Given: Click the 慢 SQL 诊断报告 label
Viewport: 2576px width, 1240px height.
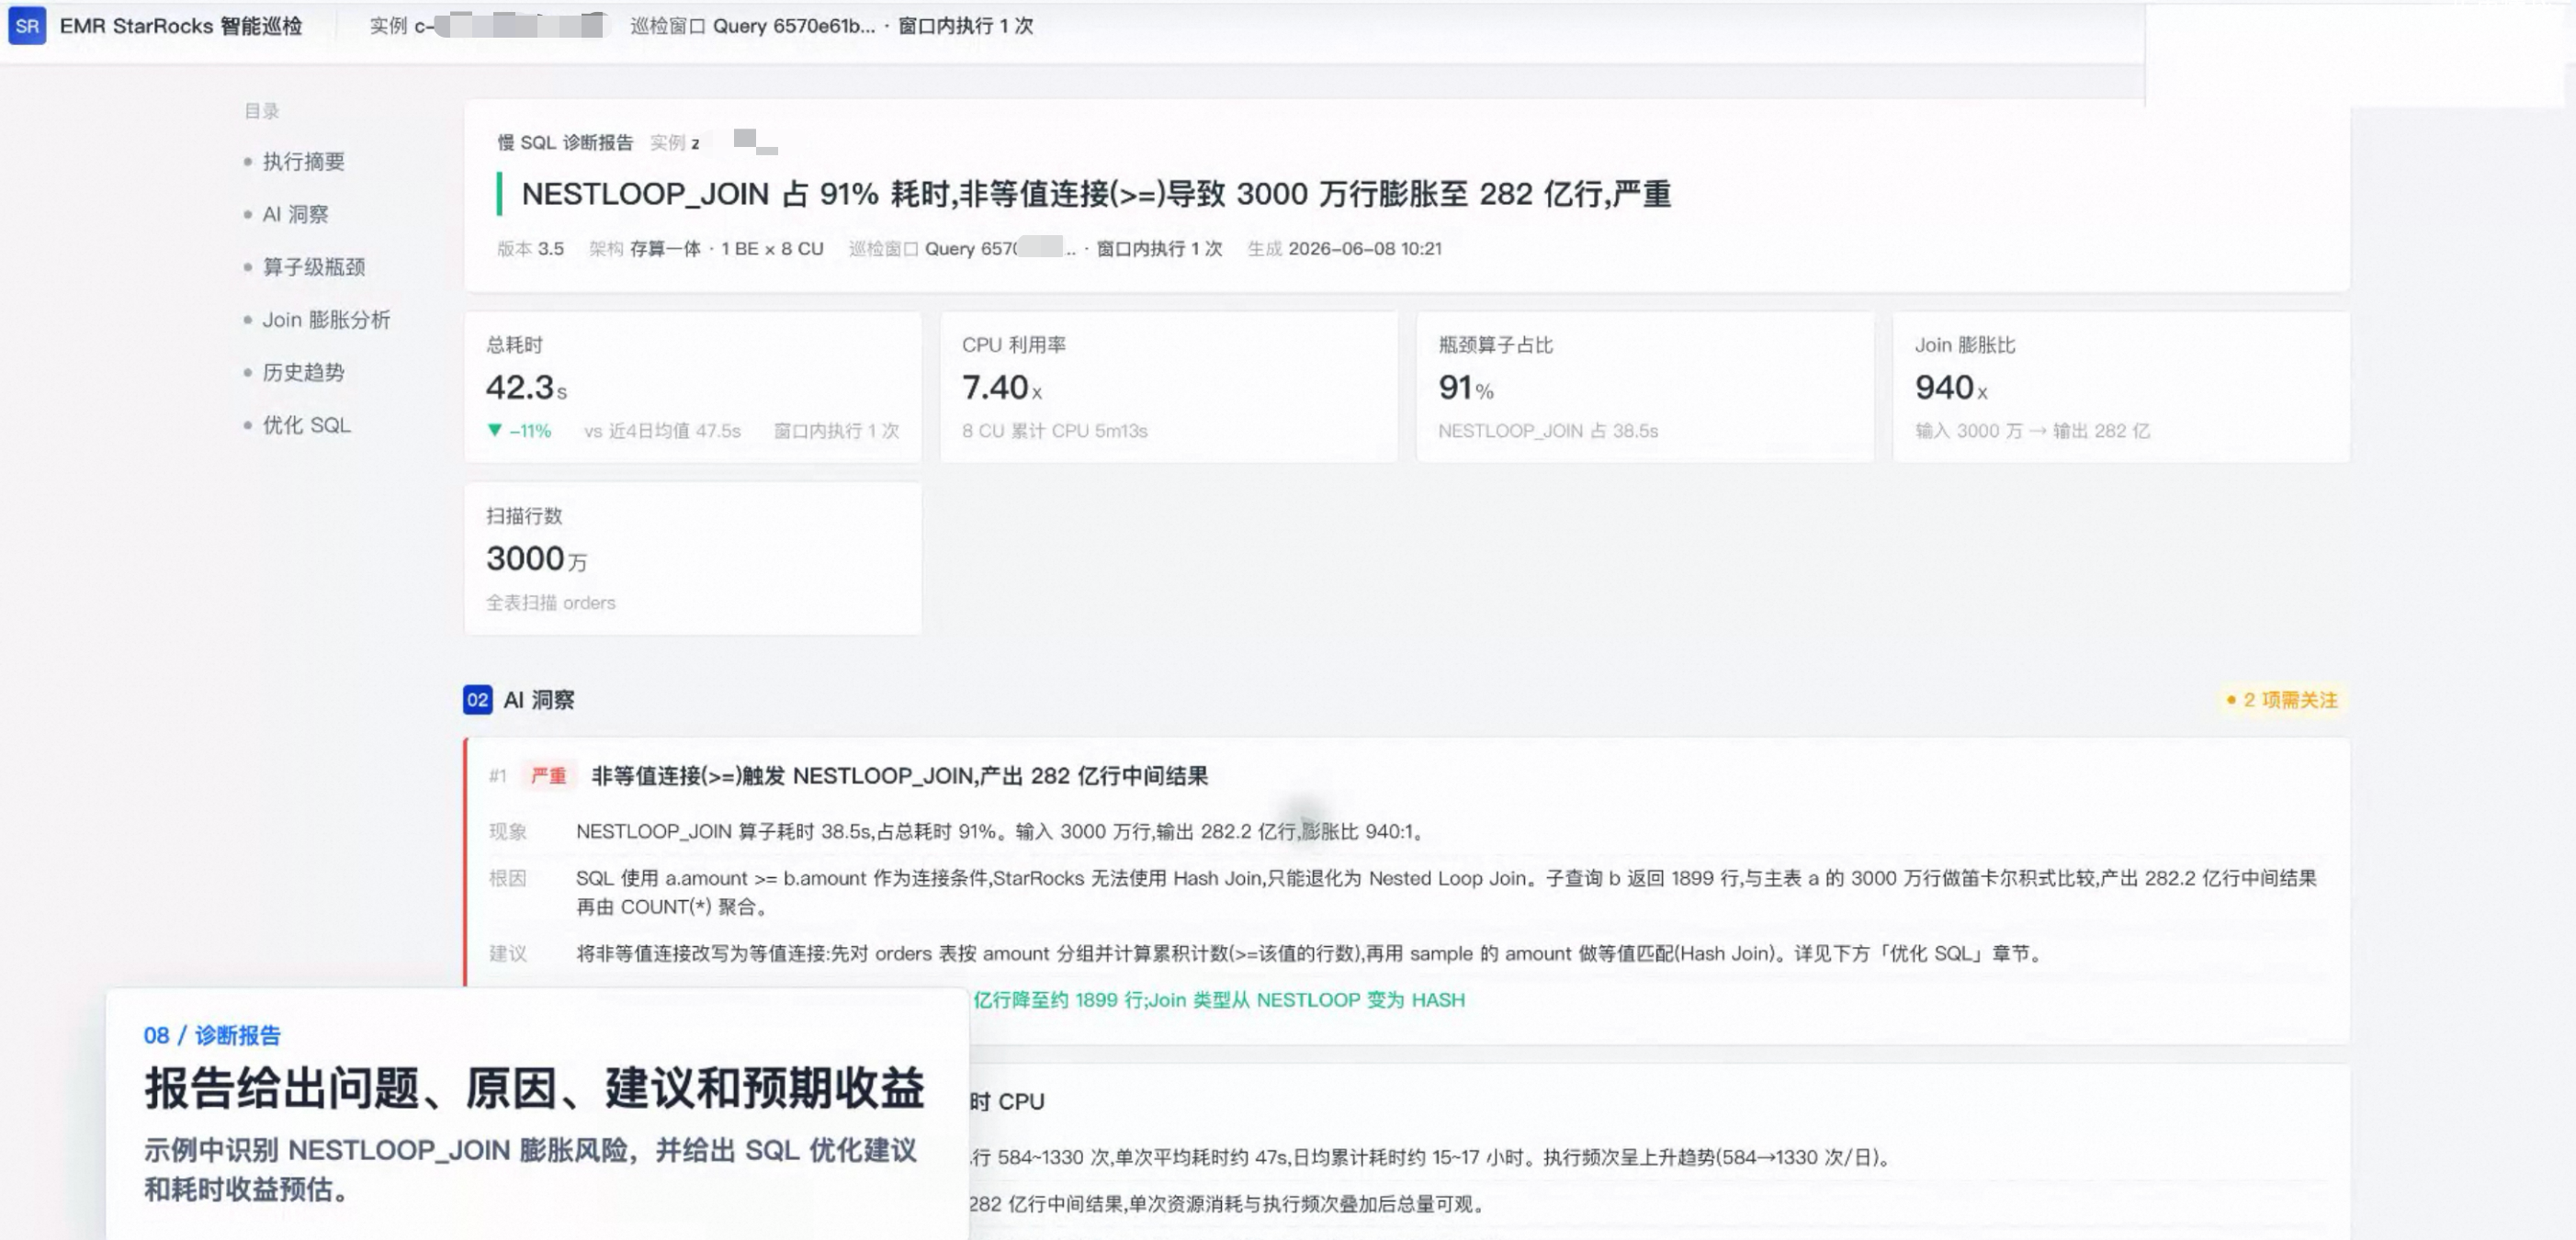Looking at the screenshot, I should point(565,143).
